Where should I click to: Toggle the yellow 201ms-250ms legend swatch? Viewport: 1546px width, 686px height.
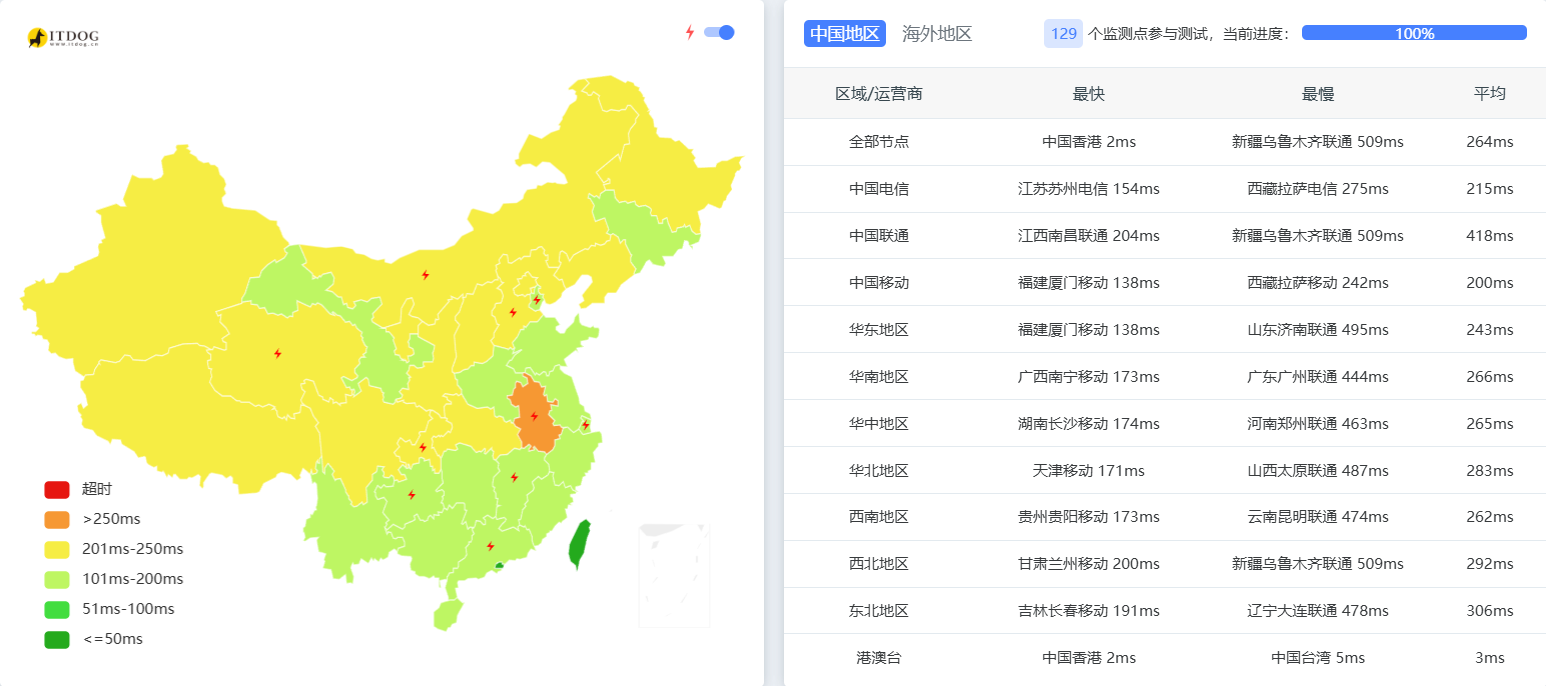coord(57,550)
